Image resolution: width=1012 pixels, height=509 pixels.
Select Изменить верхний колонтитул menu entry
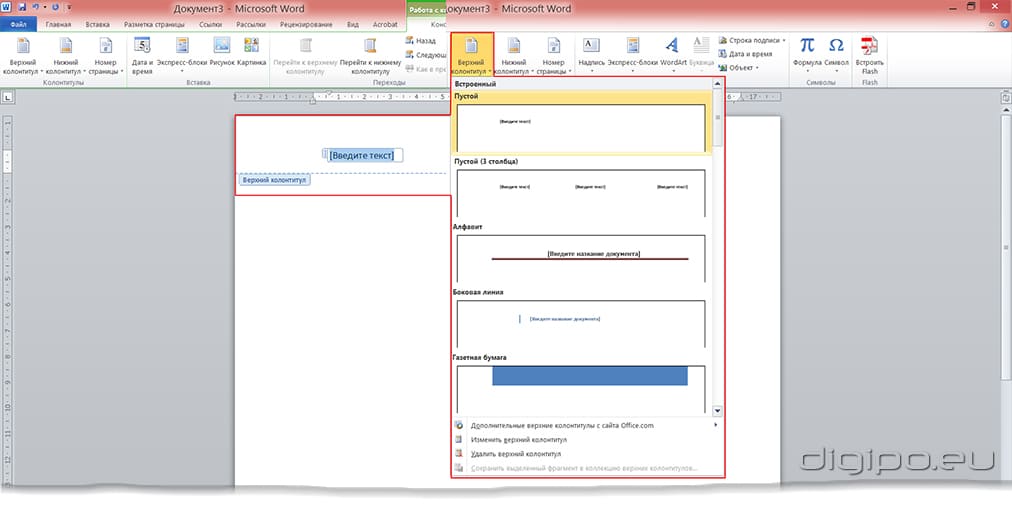(518, 439)
